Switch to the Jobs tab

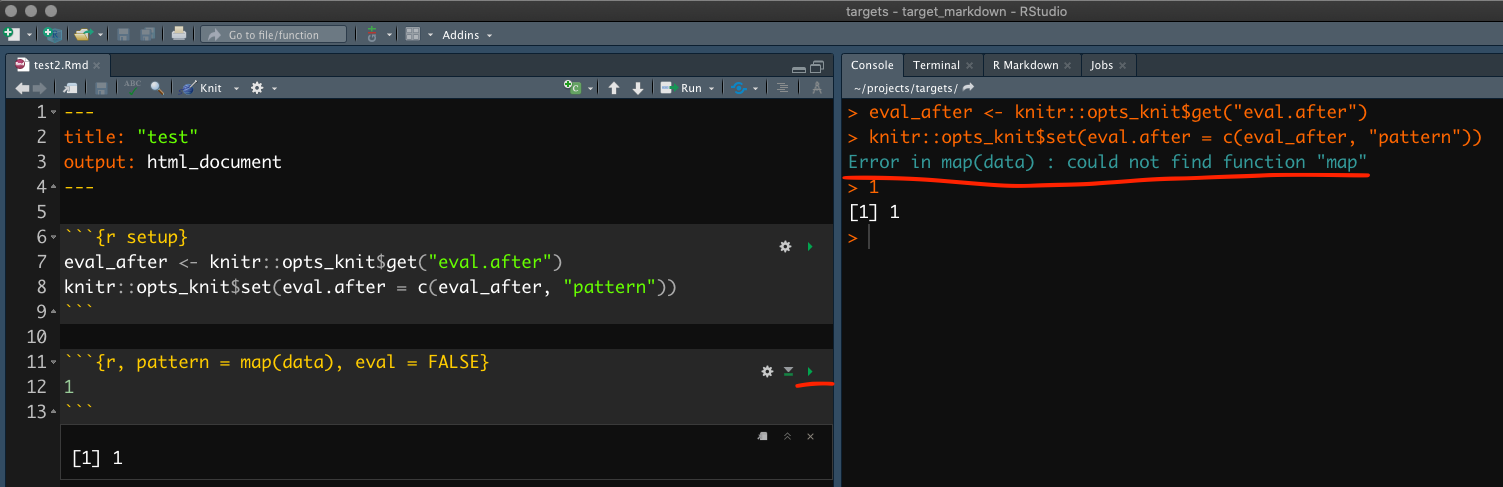coord(1102,65)
